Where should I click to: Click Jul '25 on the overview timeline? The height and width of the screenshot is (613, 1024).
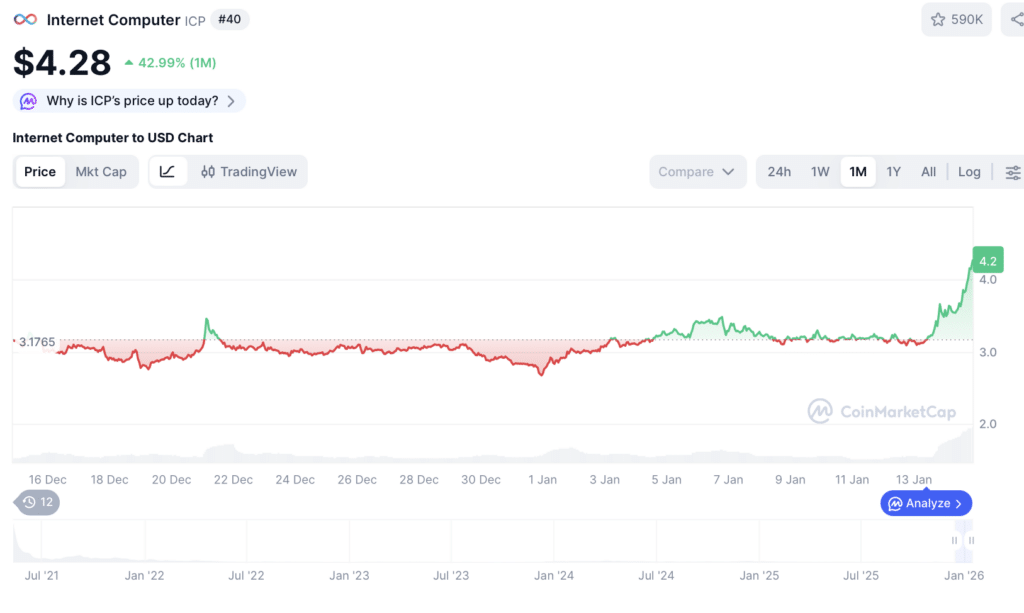[861, 576]
